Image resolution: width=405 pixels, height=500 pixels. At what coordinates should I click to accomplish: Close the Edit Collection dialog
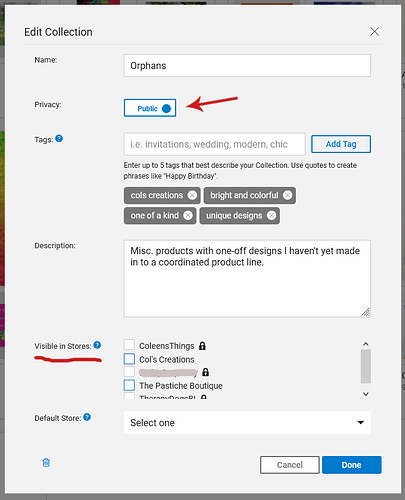coord(375,32)
